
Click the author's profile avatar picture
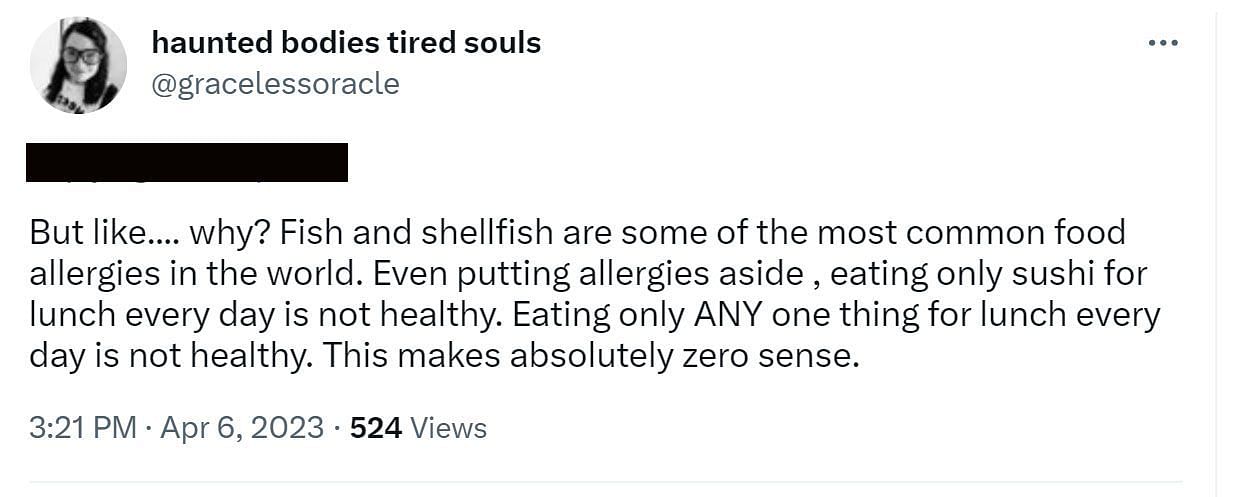click(x=78, y=65)
